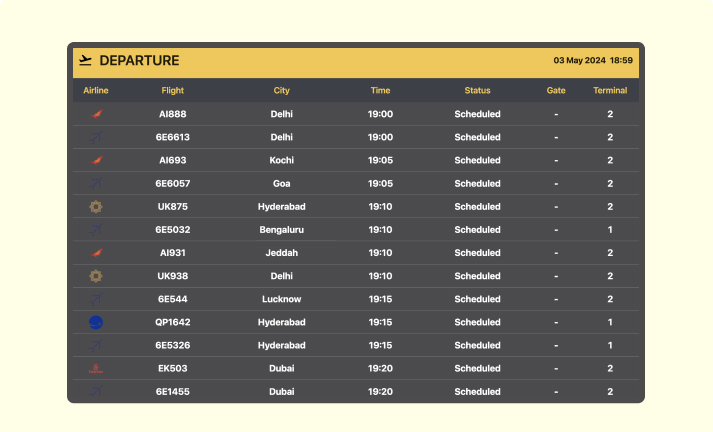Click Air India logo for flight AI888

coord(96,114)
